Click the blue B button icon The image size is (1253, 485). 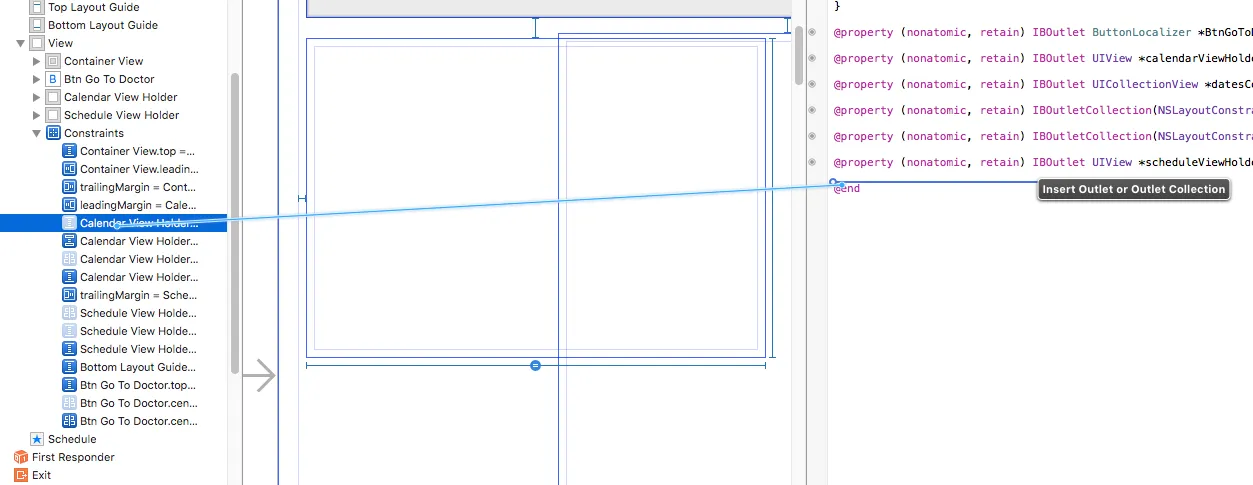(54, 79)
